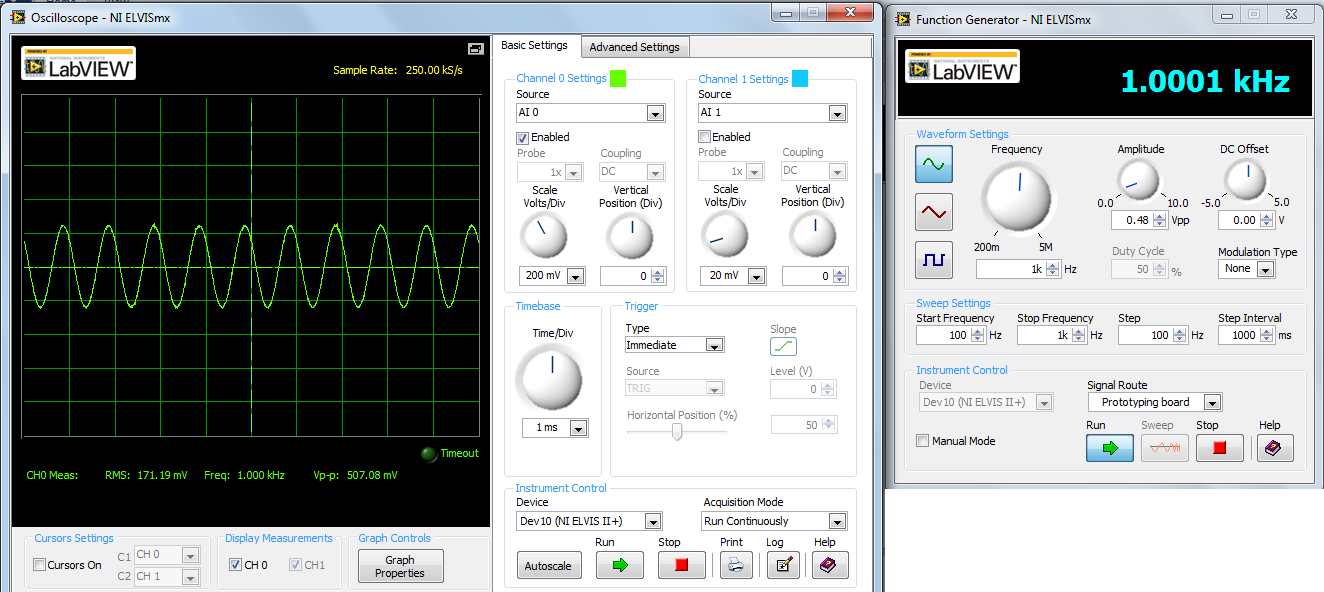This screenshot has width=1324, height=592.
Task: Click the oscilloscope red Stop button
Action: (x=681, y=565)
